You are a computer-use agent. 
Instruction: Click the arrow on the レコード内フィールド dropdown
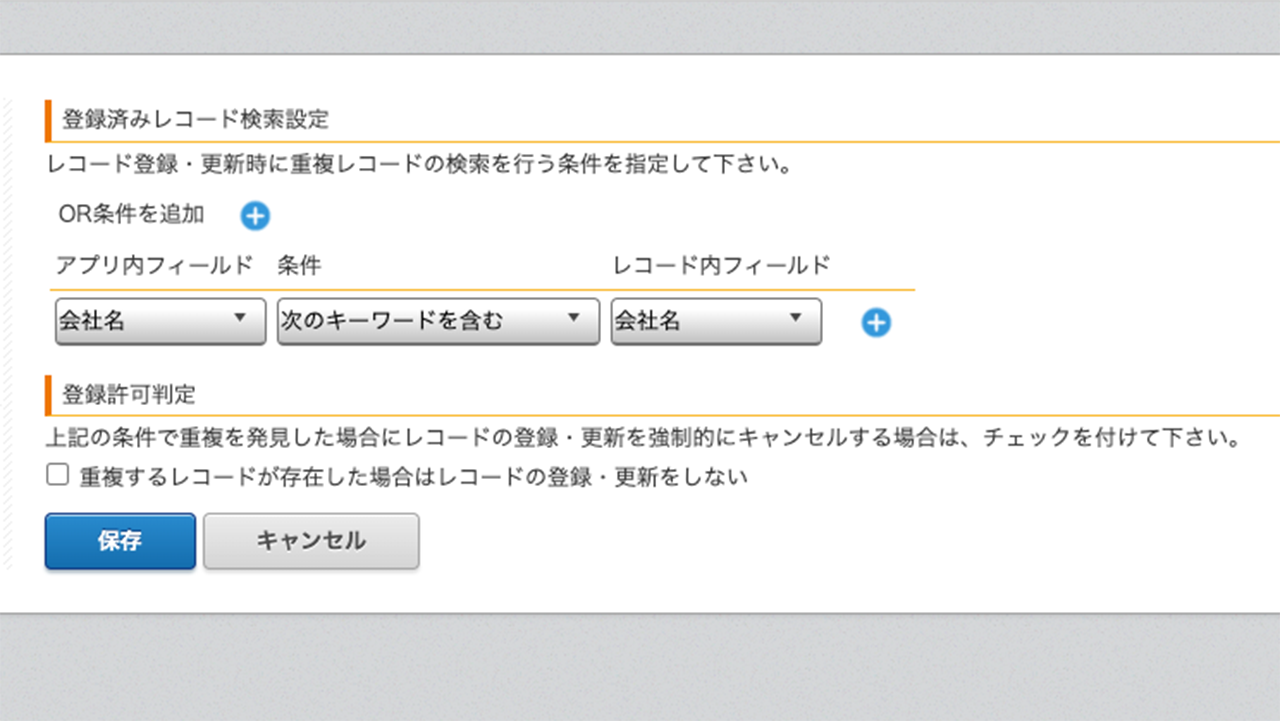795,318
